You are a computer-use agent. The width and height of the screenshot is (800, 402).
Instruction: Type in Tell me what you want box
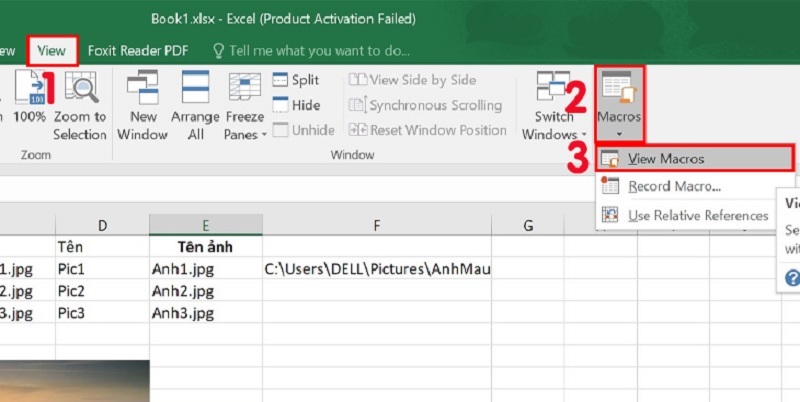tap(320, 49)
